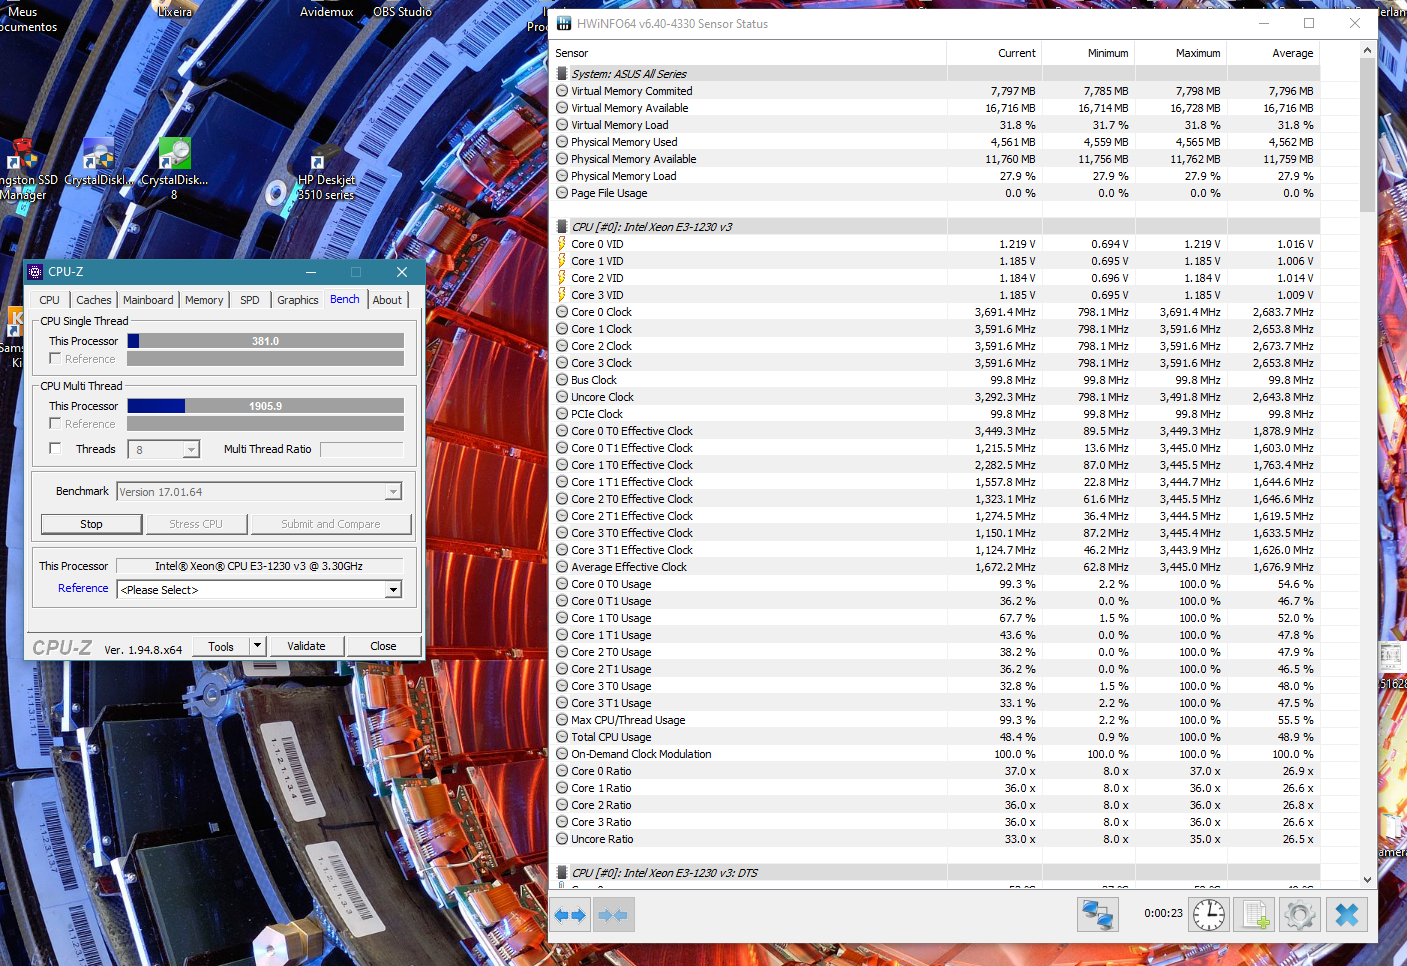1407x966 pixels.
Task: Open the About tab in CPU-Z
Action: (x=387, y=300)
